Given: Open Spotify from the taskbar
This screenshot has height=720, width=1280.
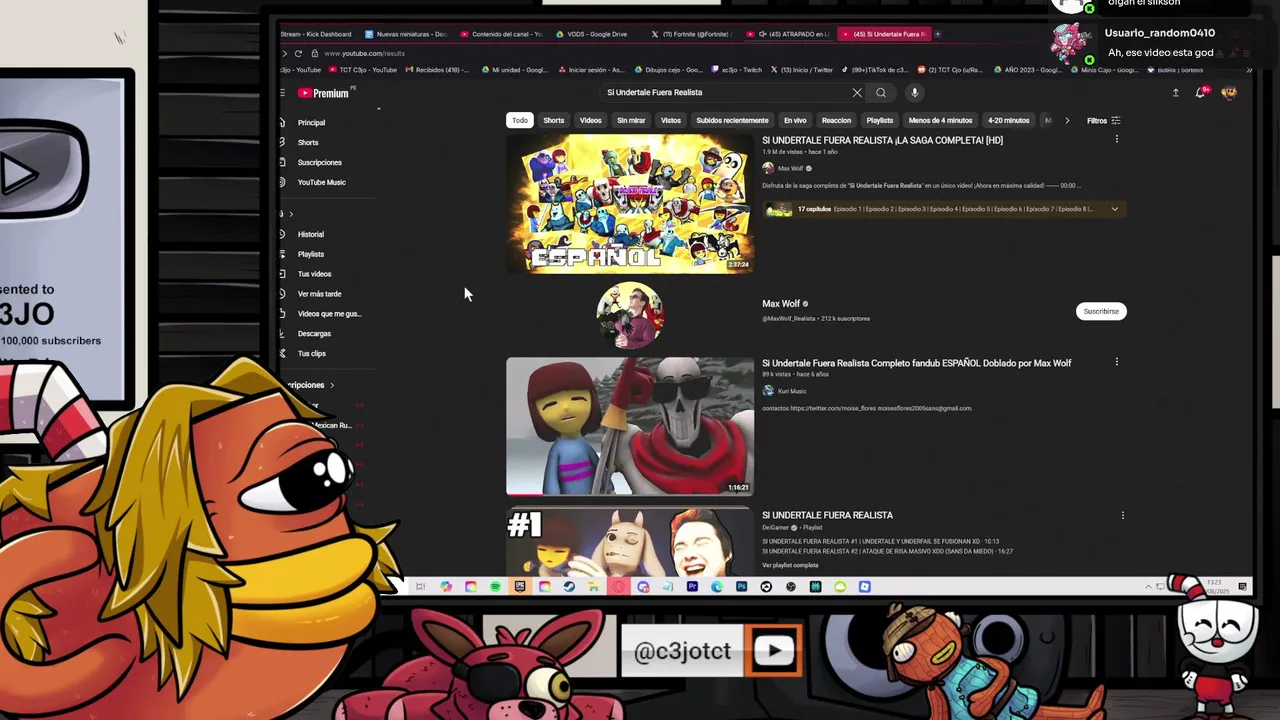Looking at the screenshot, I should pos(495,587).
